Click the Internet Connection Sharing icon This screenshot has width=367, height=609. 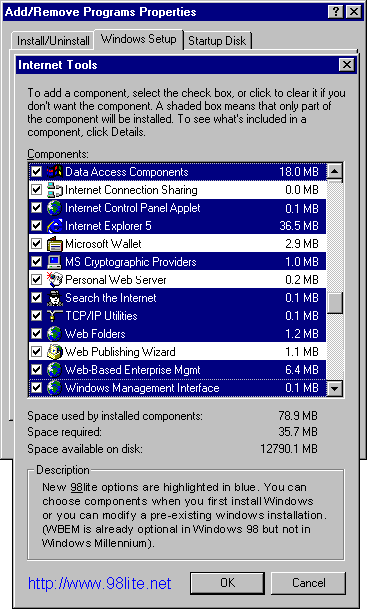(x=54, y=190)
